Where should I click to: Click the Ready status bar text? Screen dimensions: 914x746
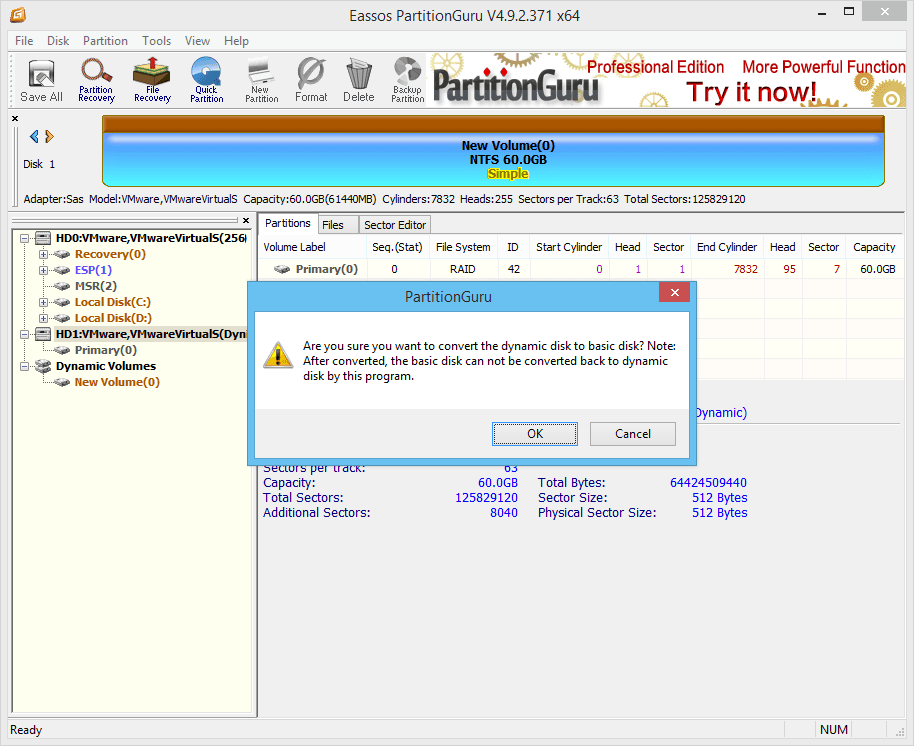click(26, 730)
